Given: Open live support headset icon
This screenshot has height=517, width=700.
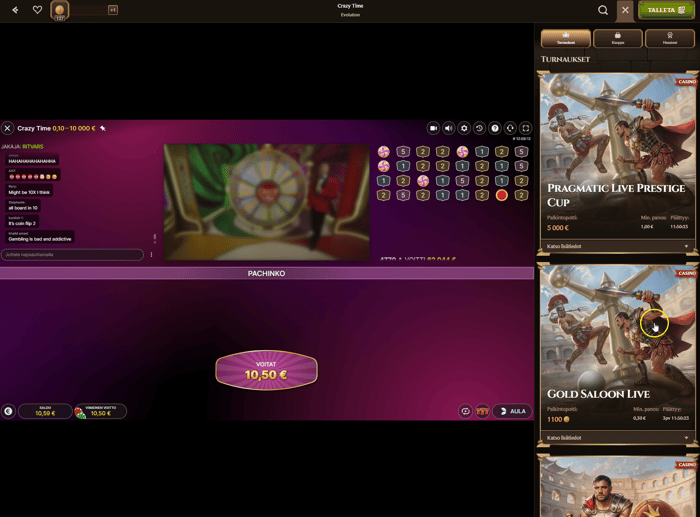Looking at the screenshot, I should tap(510, 128).
